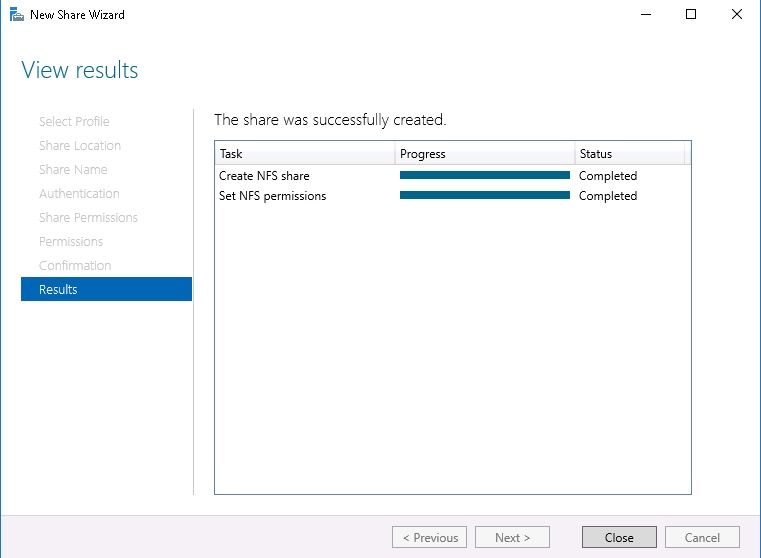761x558 pixels.
Task: Click the Create NFS share progress bar
Action: click(x=485, y=175)
